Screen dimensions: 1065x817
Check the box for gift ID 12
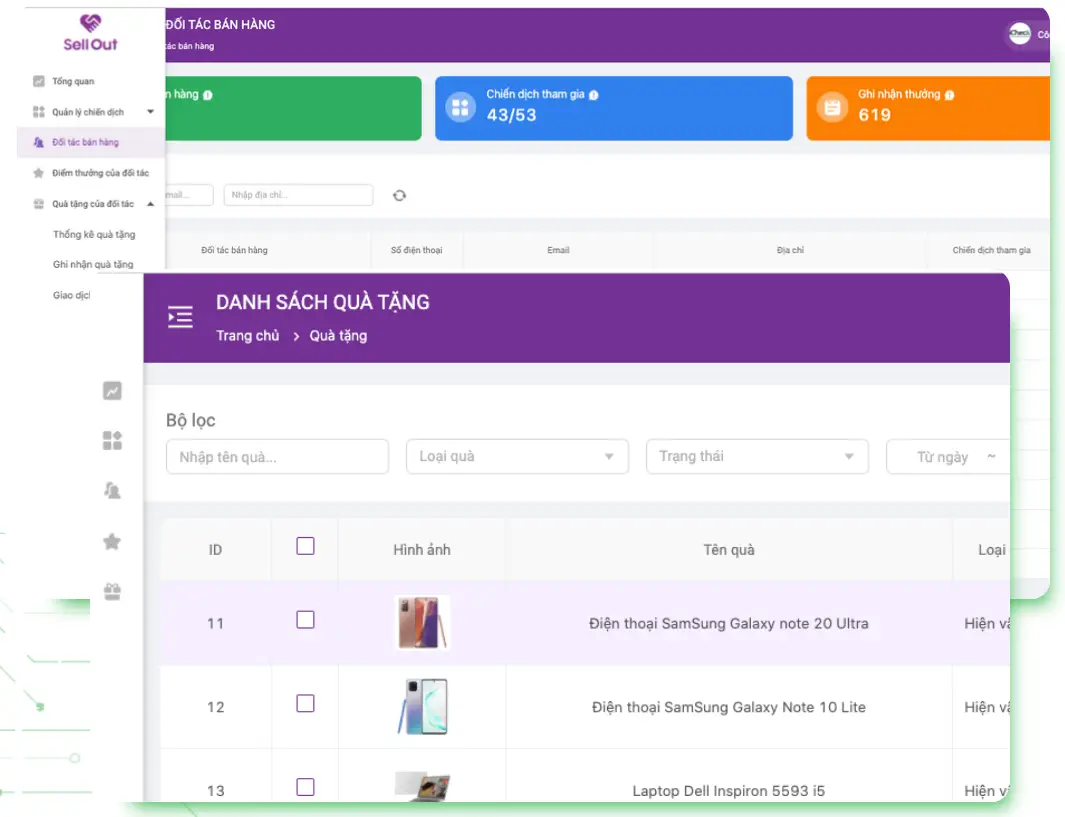[306, 704]
